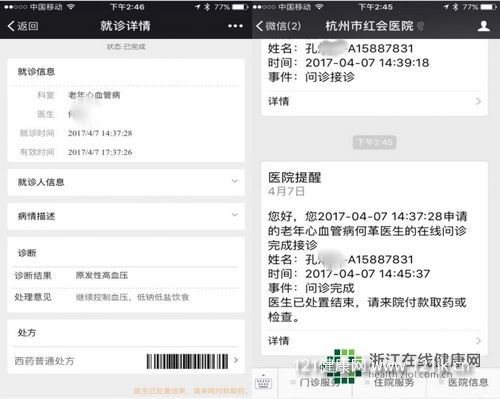The image size is (500, 399).
Task: Open the 医院信息 menu
Action: click(x=464, y=382)
